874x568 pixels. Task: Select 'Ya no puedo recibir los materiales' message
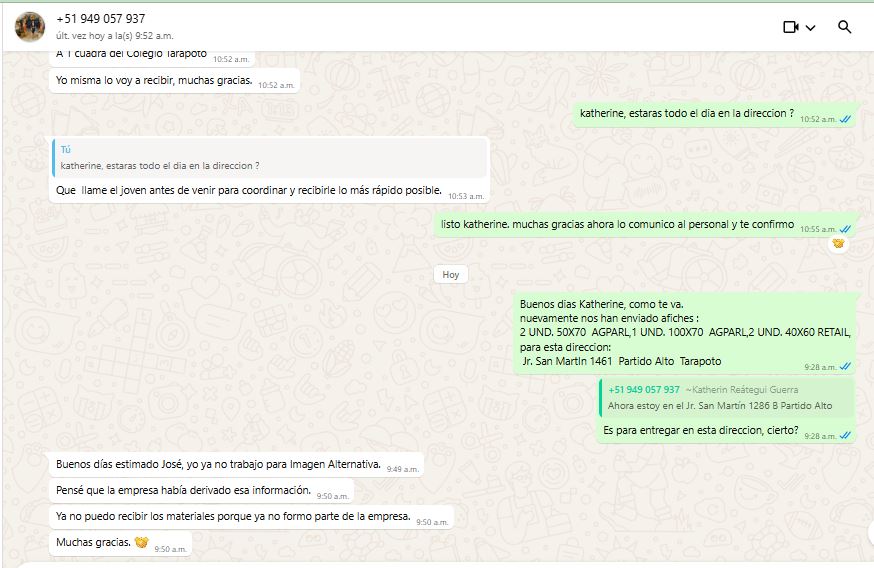230,516
